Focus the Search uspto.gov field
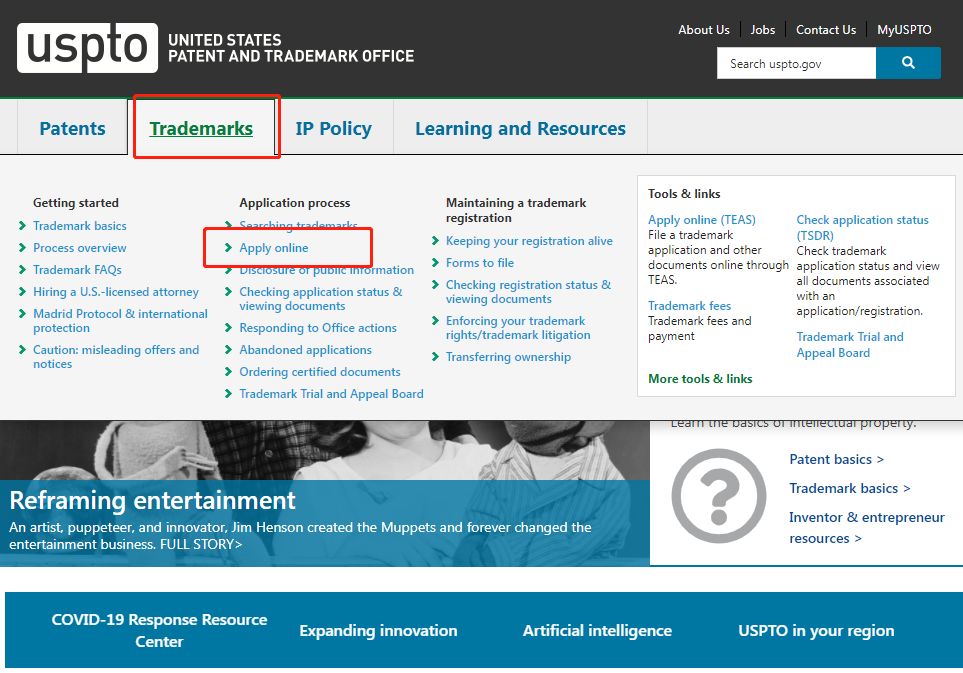This screenshot has height=673, width=963. click(796, 63)
